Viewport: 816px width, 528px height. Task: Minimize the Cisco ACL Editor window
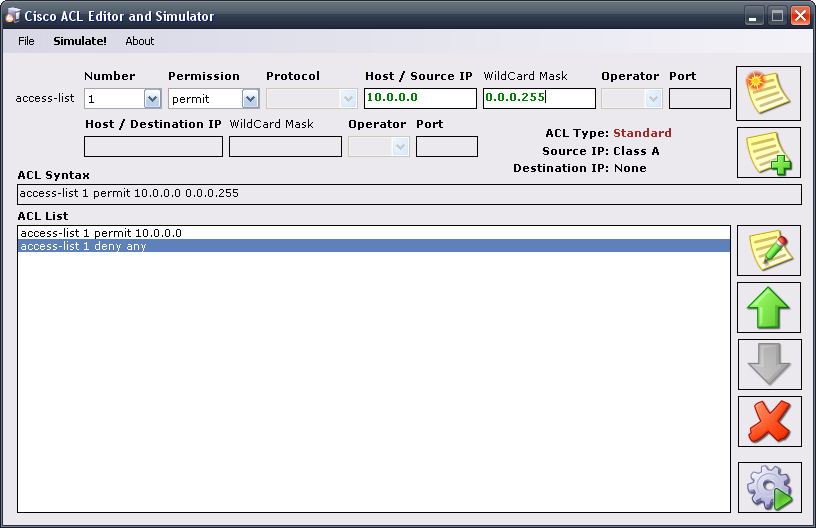753,16
